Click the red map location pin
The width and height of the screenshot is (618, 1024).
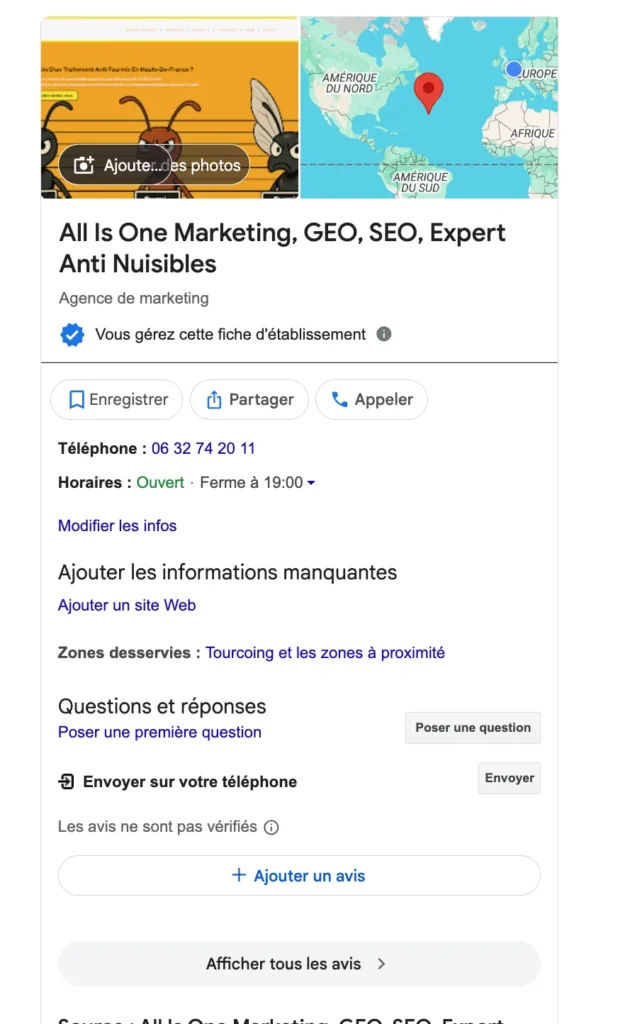click(428, 91)
